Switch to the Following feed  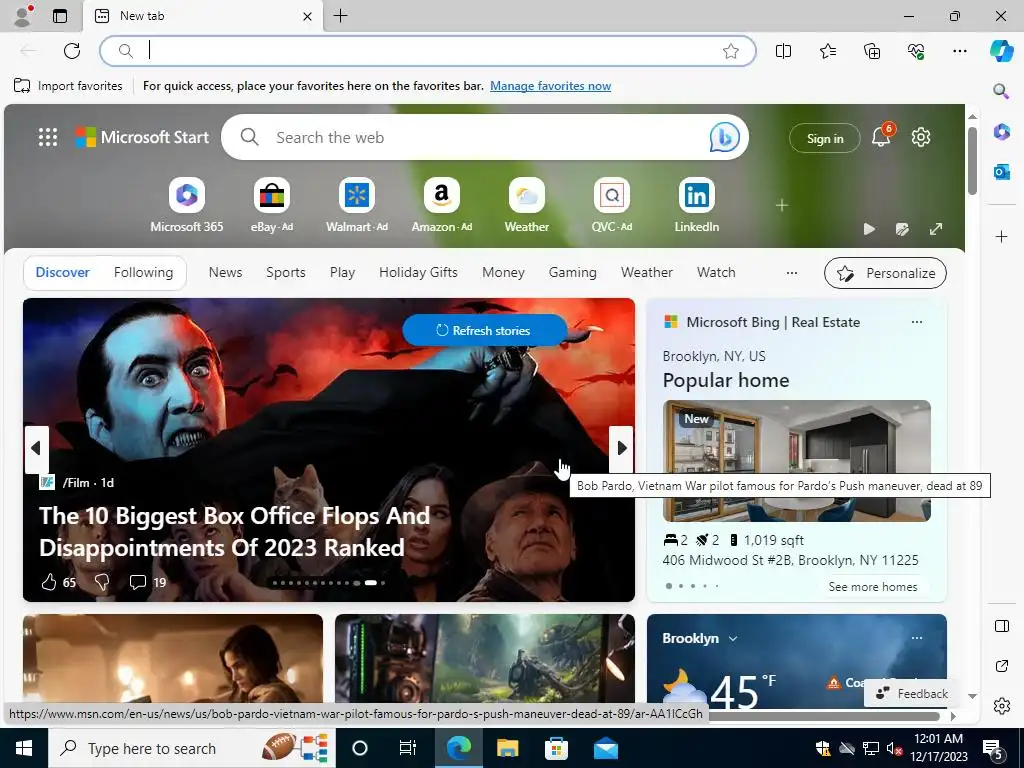point(143,272)
